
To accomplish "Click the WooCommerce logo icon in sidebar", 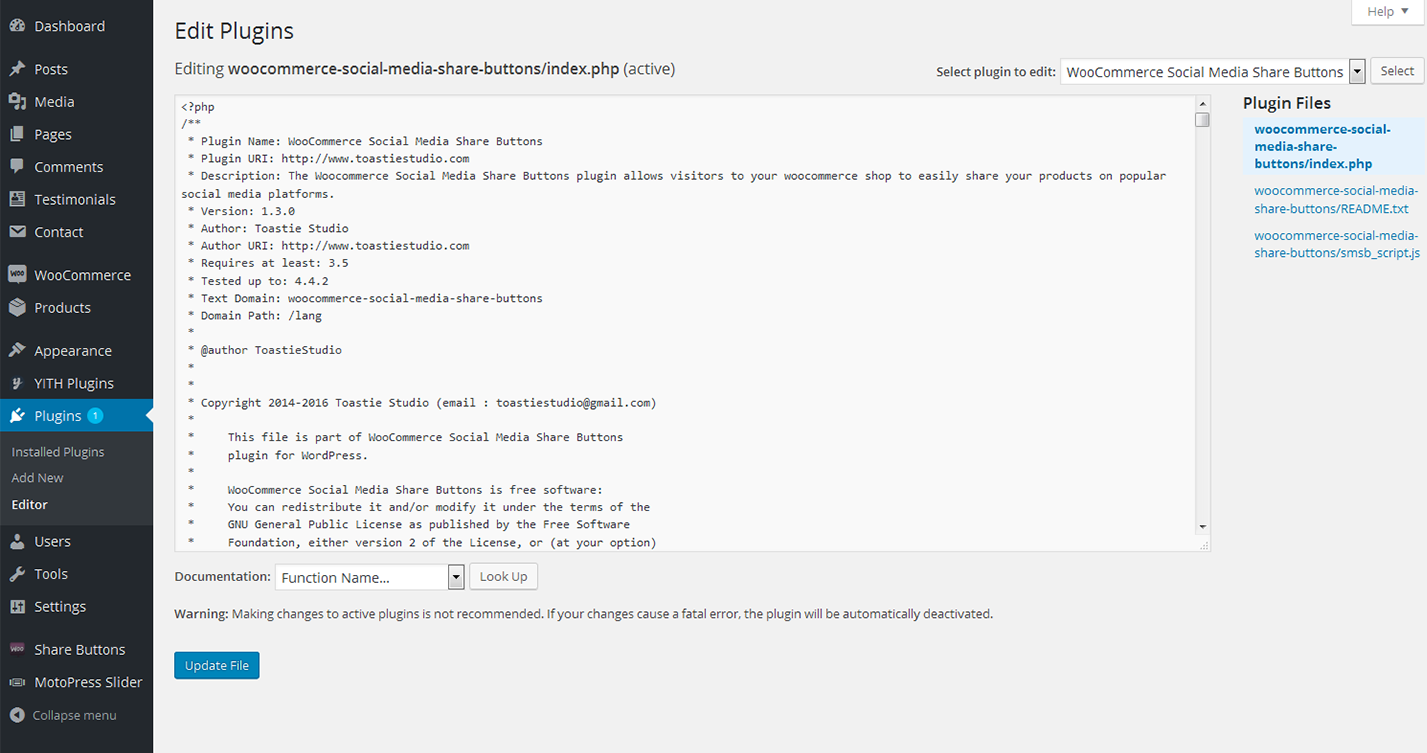I will (17, 275).
